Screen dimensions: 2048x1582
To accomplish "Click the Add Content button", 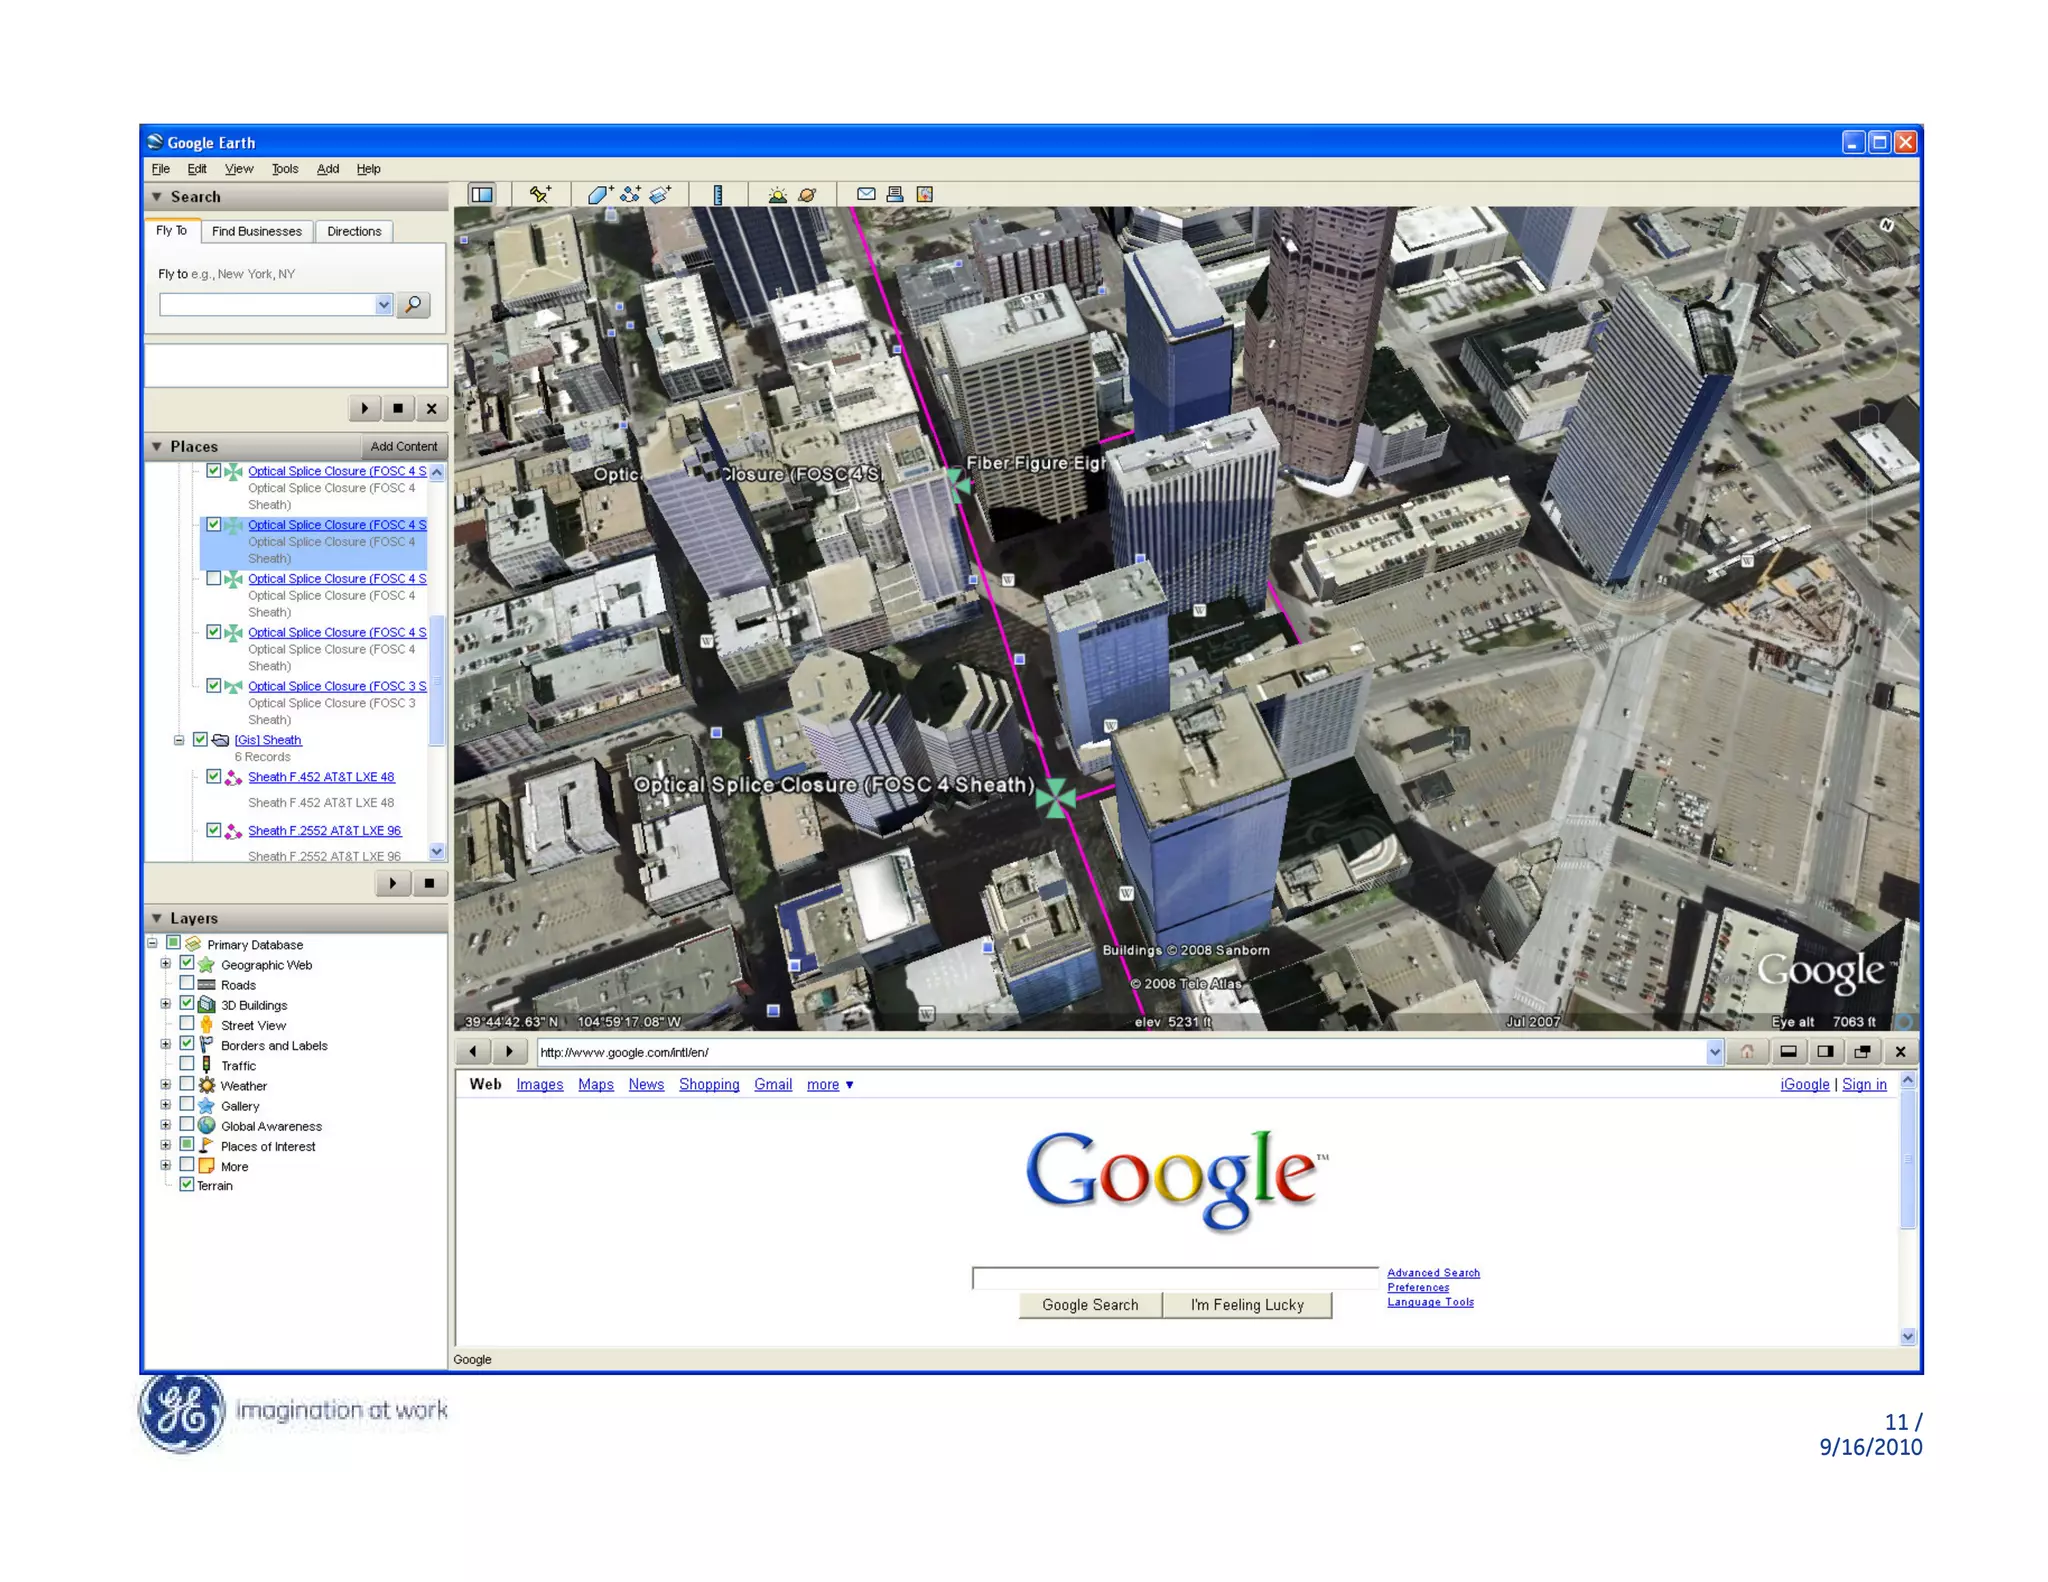I will [x=403, y=446].
